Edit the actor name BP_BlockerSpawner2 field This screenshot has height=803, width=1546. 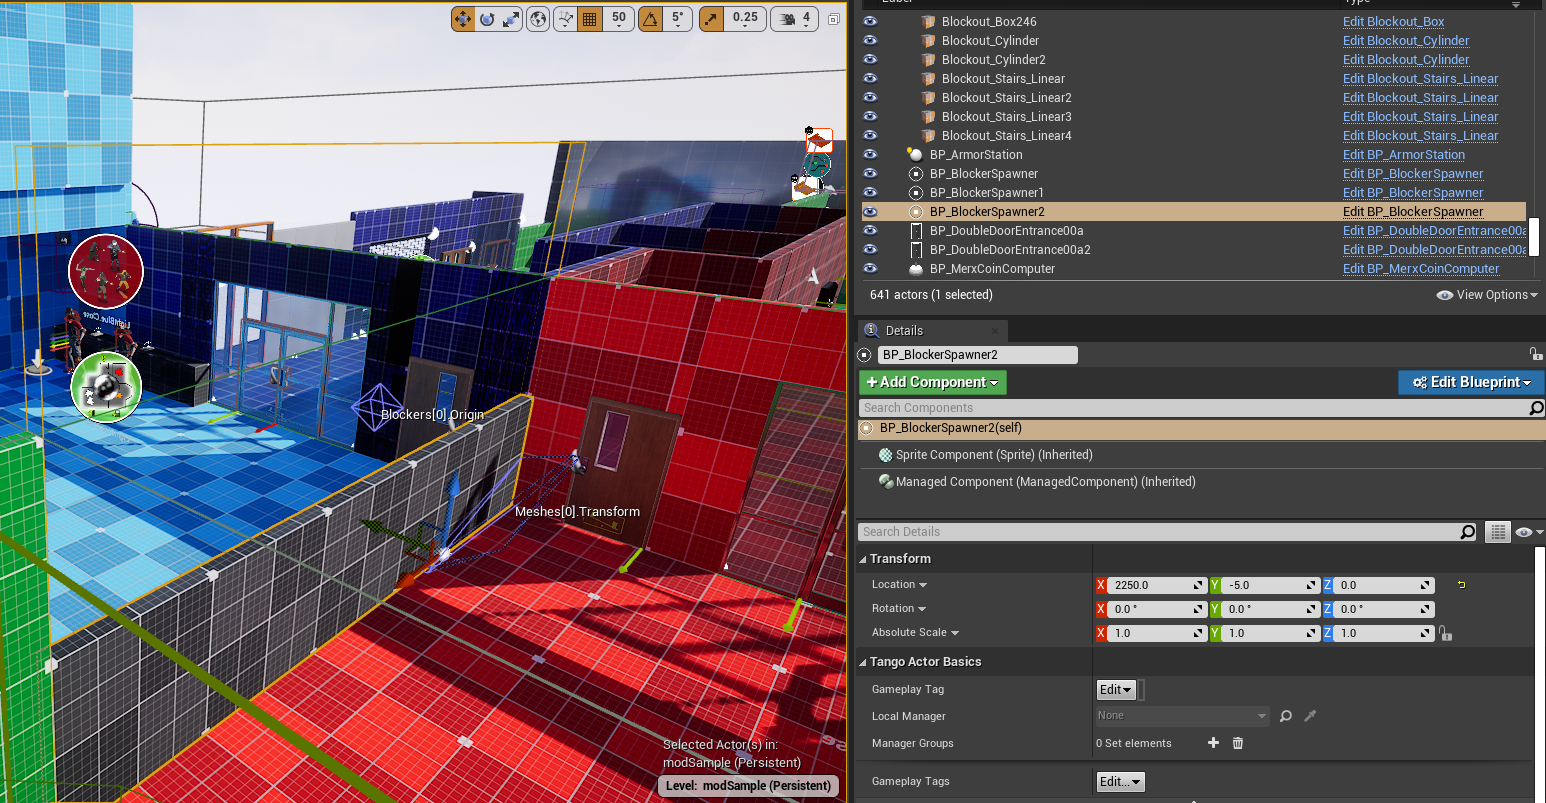click(x=978, y=354)
